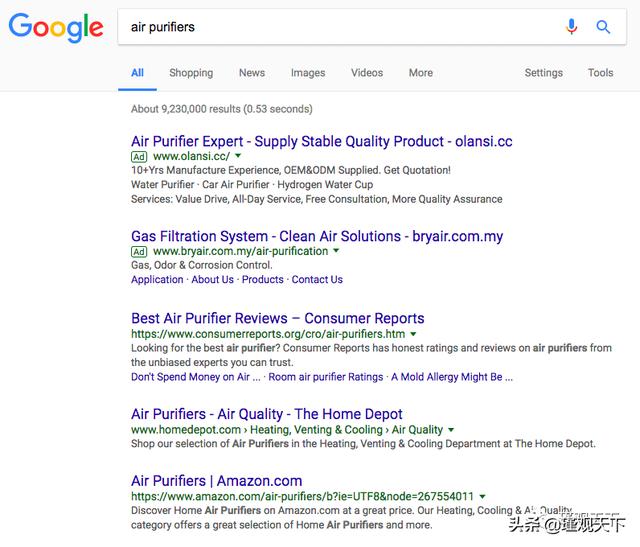Click the About Us sitelink
Image resolution: width=640 pixels, height=547 pixels.
(213, 280)
